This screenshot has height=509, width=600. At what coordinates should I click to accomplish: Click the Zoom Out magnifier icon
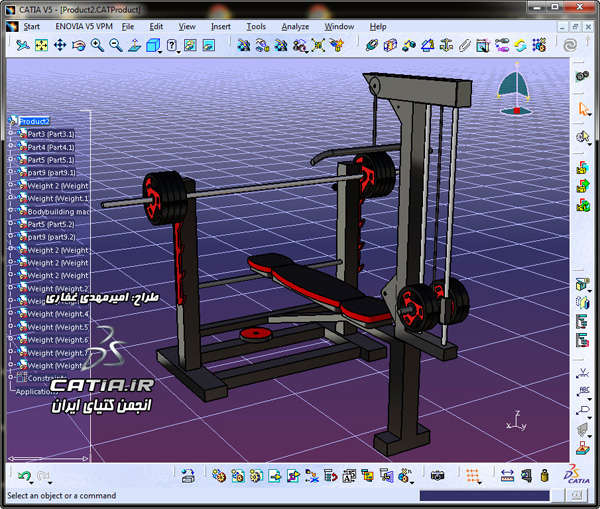[x=116, y=45]
